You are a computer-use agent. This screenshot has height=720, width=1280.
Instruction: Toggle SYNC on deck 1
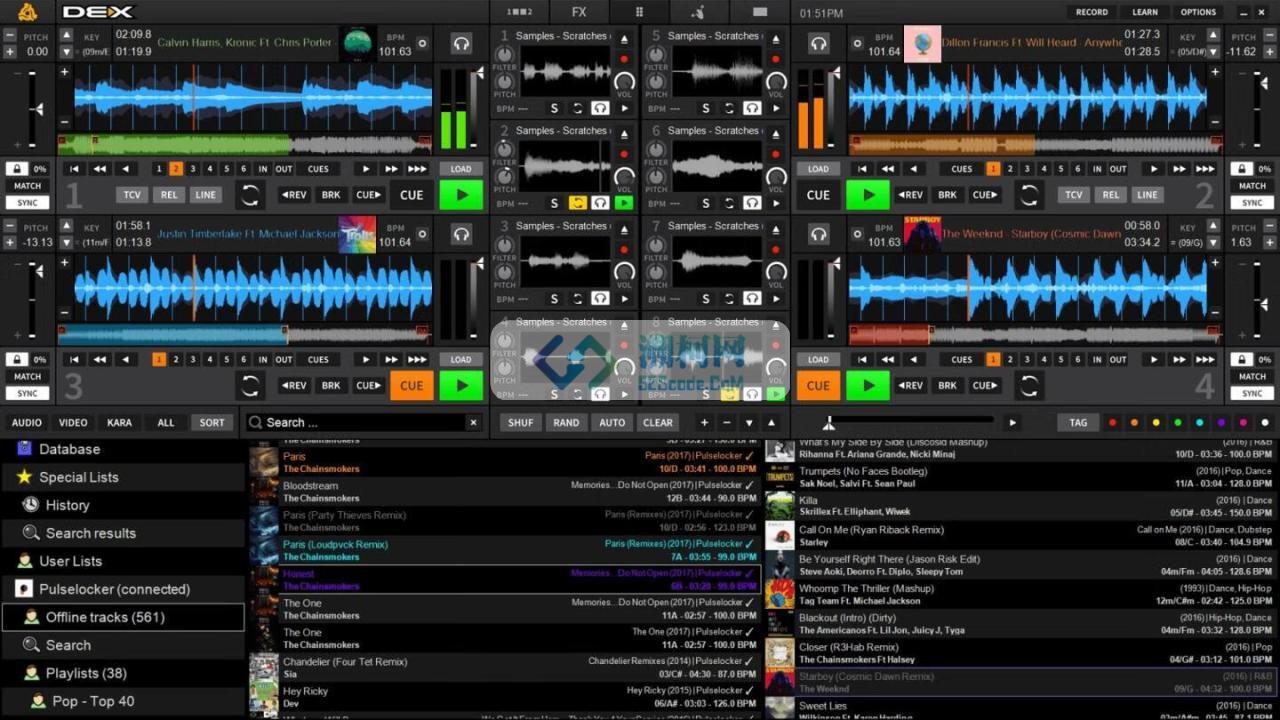(x=27, y=203)
